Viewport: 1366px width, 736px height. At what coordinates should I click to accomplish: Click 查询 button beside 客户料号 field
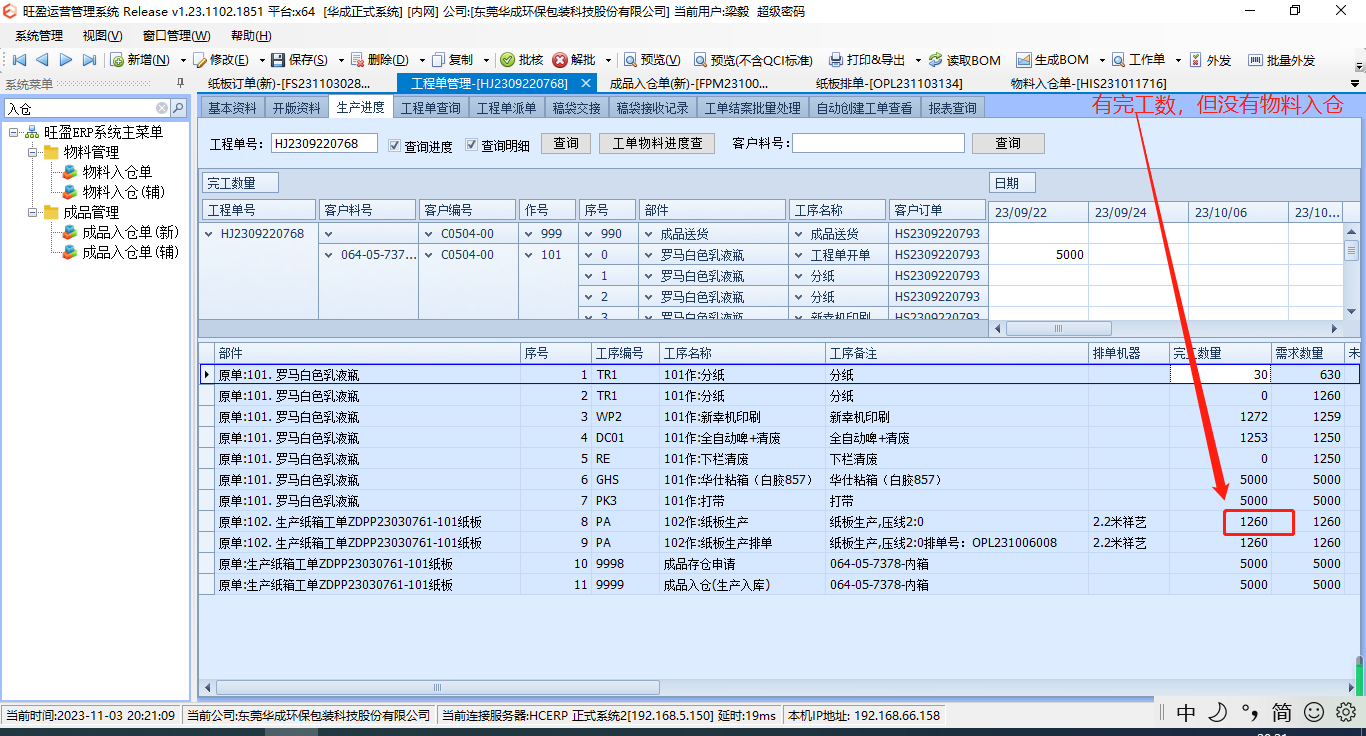pyautogui.click(x=1008, y=144)
